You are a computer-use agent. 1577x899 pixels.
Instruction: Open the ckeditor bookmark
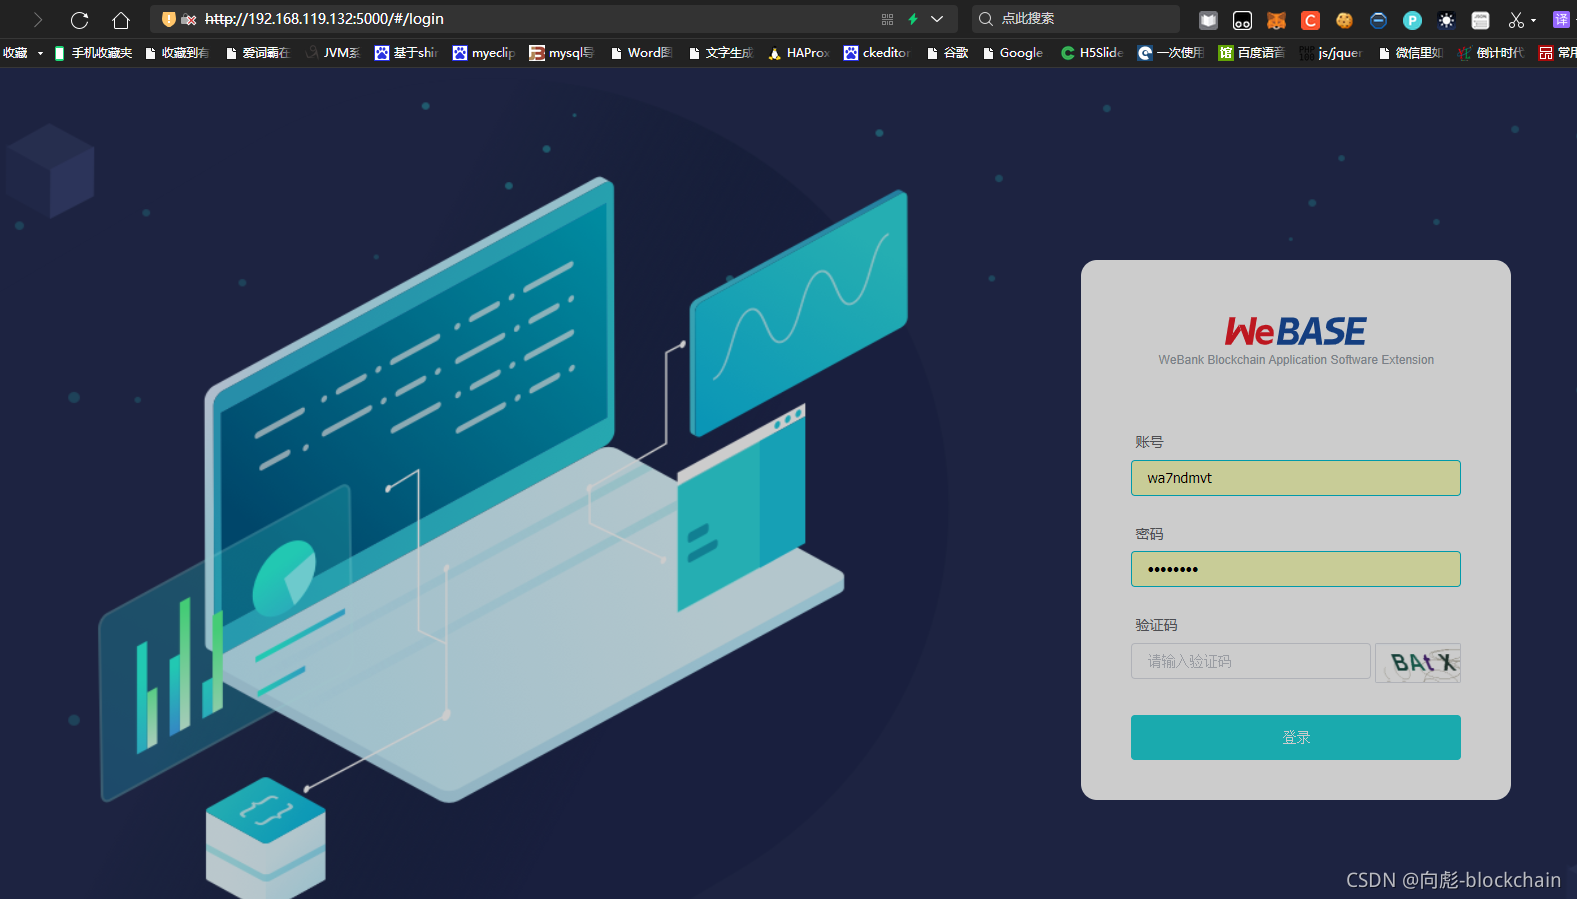coord(877,53)
